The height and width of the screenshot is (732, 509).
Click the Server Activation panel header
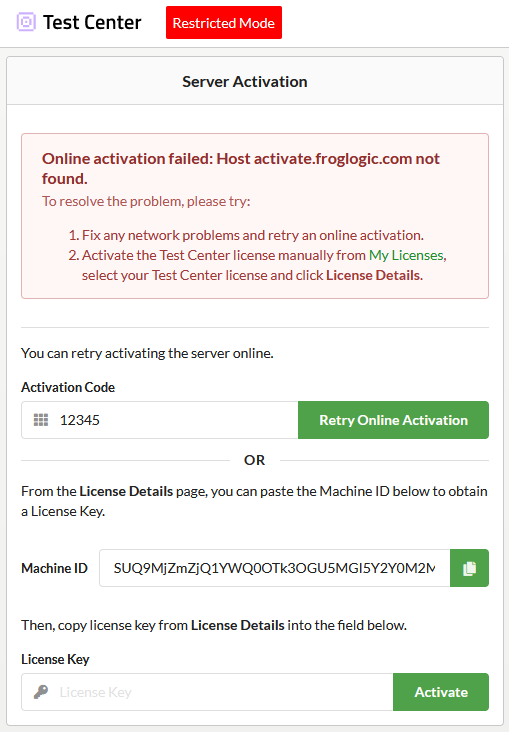(x=254, y=81)
